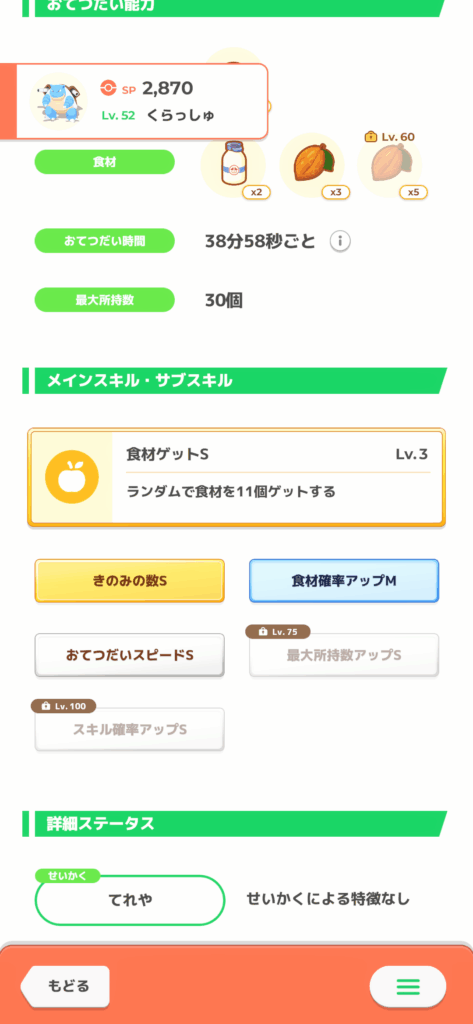Tap the おてつだい時間 green label

pos(105,241)
